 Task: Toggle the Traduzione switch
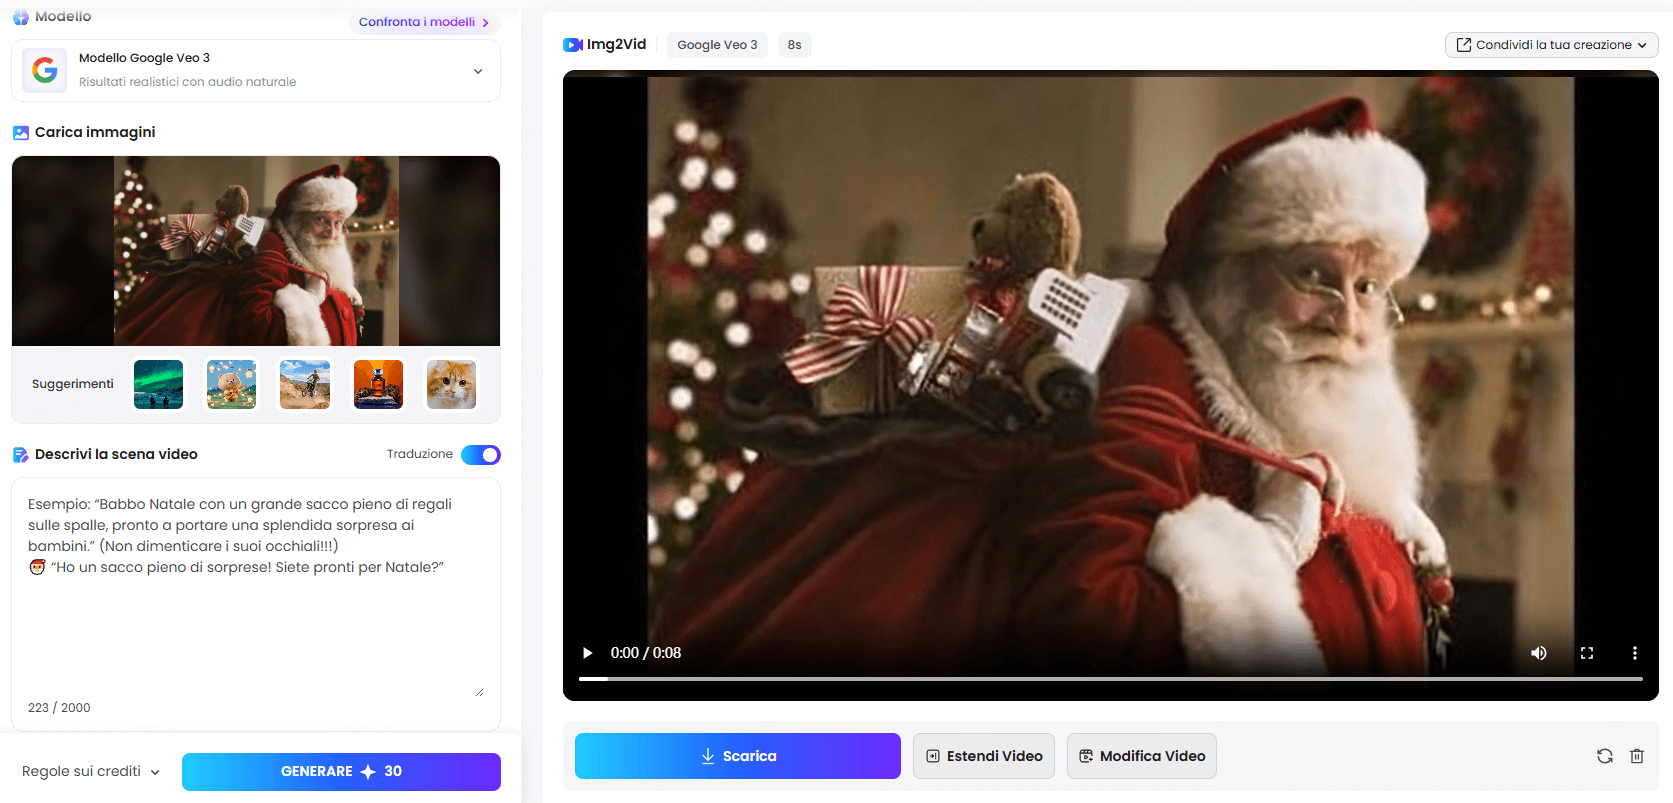[x=481, y=455]
